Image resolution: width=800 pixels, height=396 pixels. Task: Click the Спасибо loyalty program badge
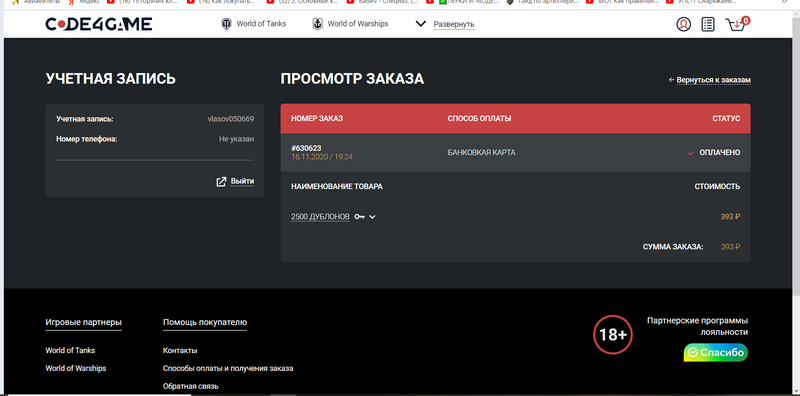point(716,353)
